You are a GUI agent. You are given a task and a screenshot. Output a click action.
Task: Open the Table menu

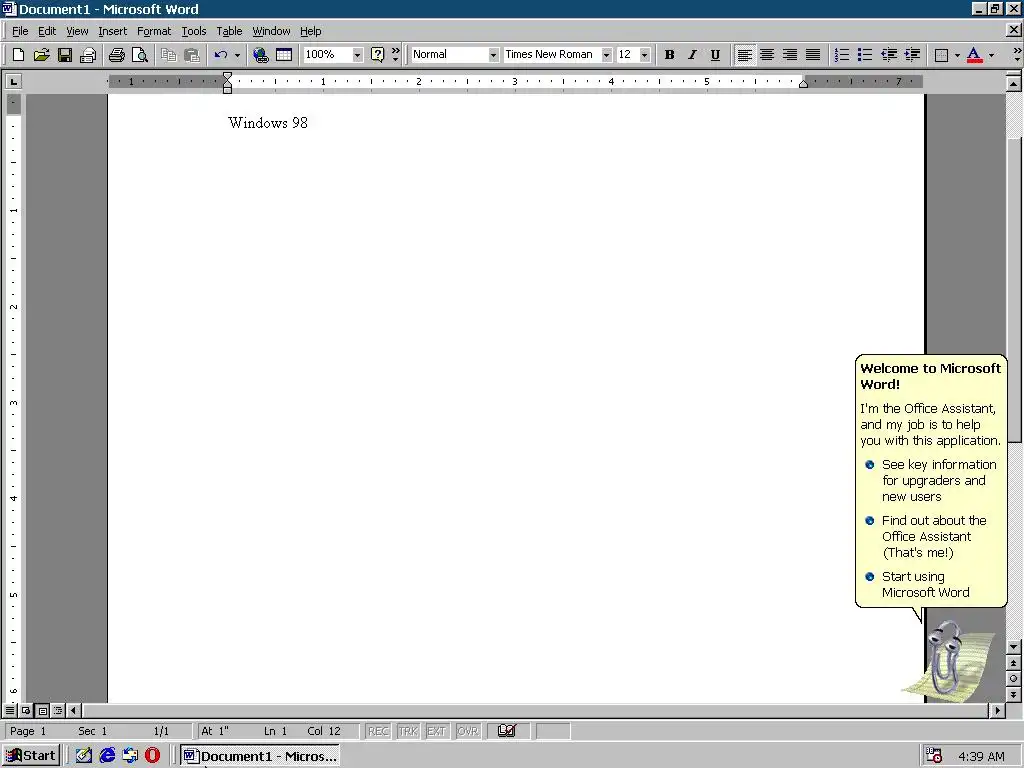pyautogui.click(x=229, y=31)
